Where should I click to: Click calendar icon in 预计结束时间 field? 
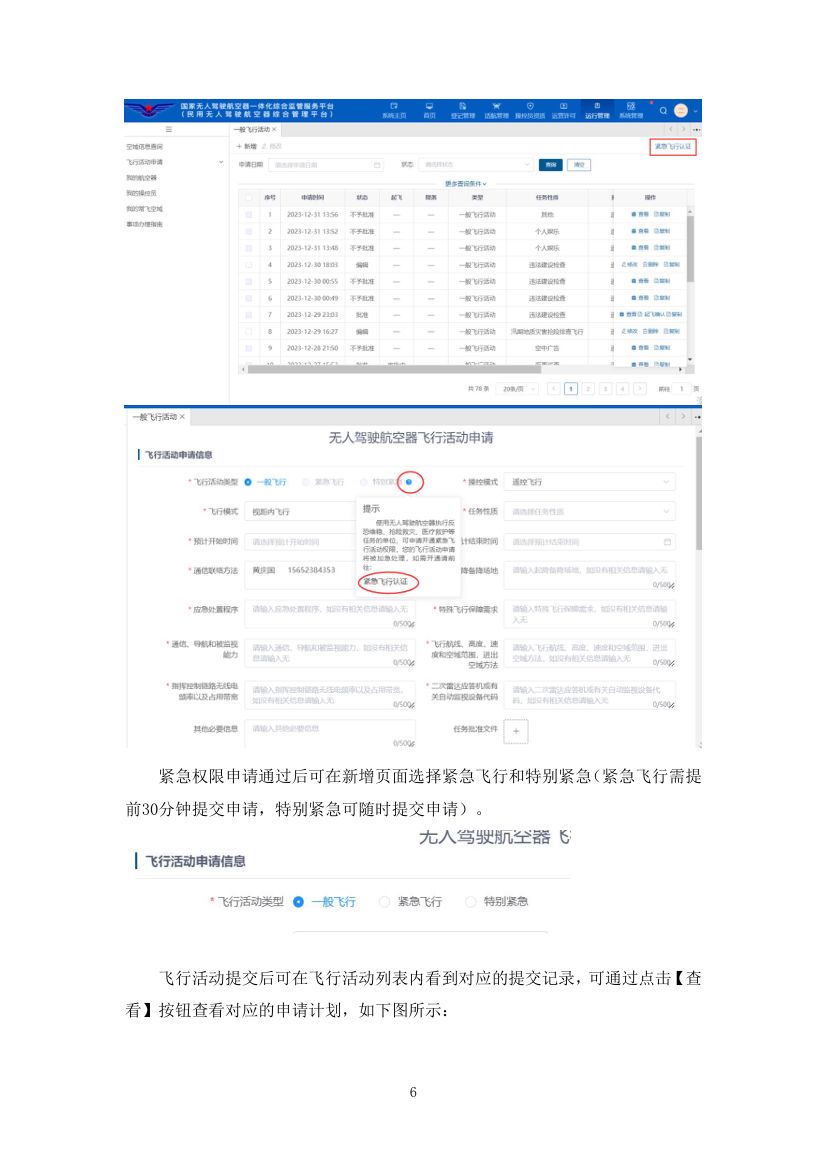[x=667, y=542]
